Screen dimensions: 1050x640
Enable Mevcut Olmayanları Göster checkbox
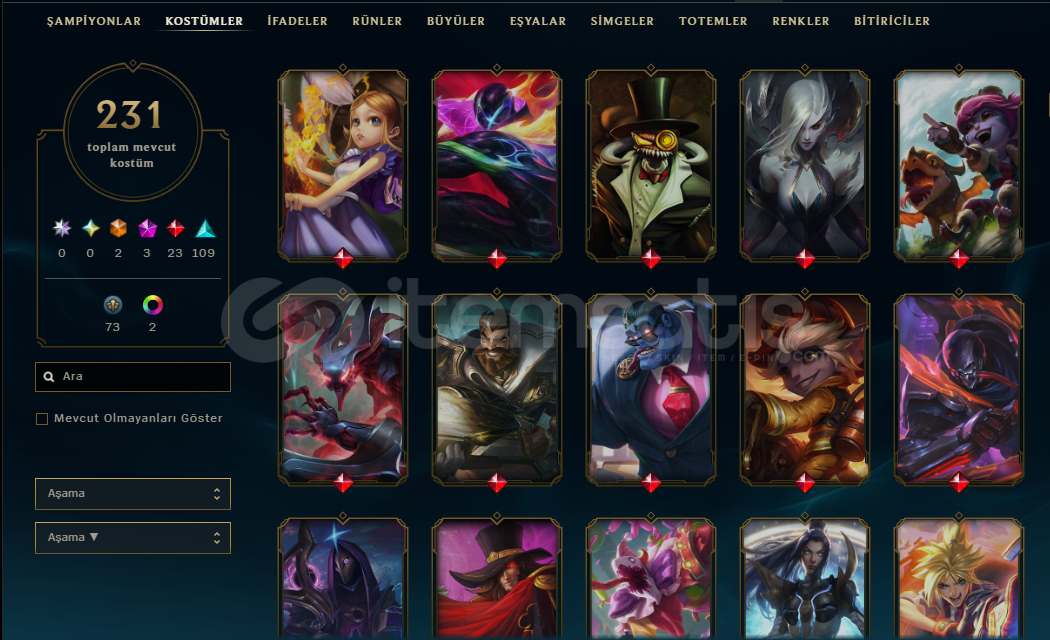[42, 419]
